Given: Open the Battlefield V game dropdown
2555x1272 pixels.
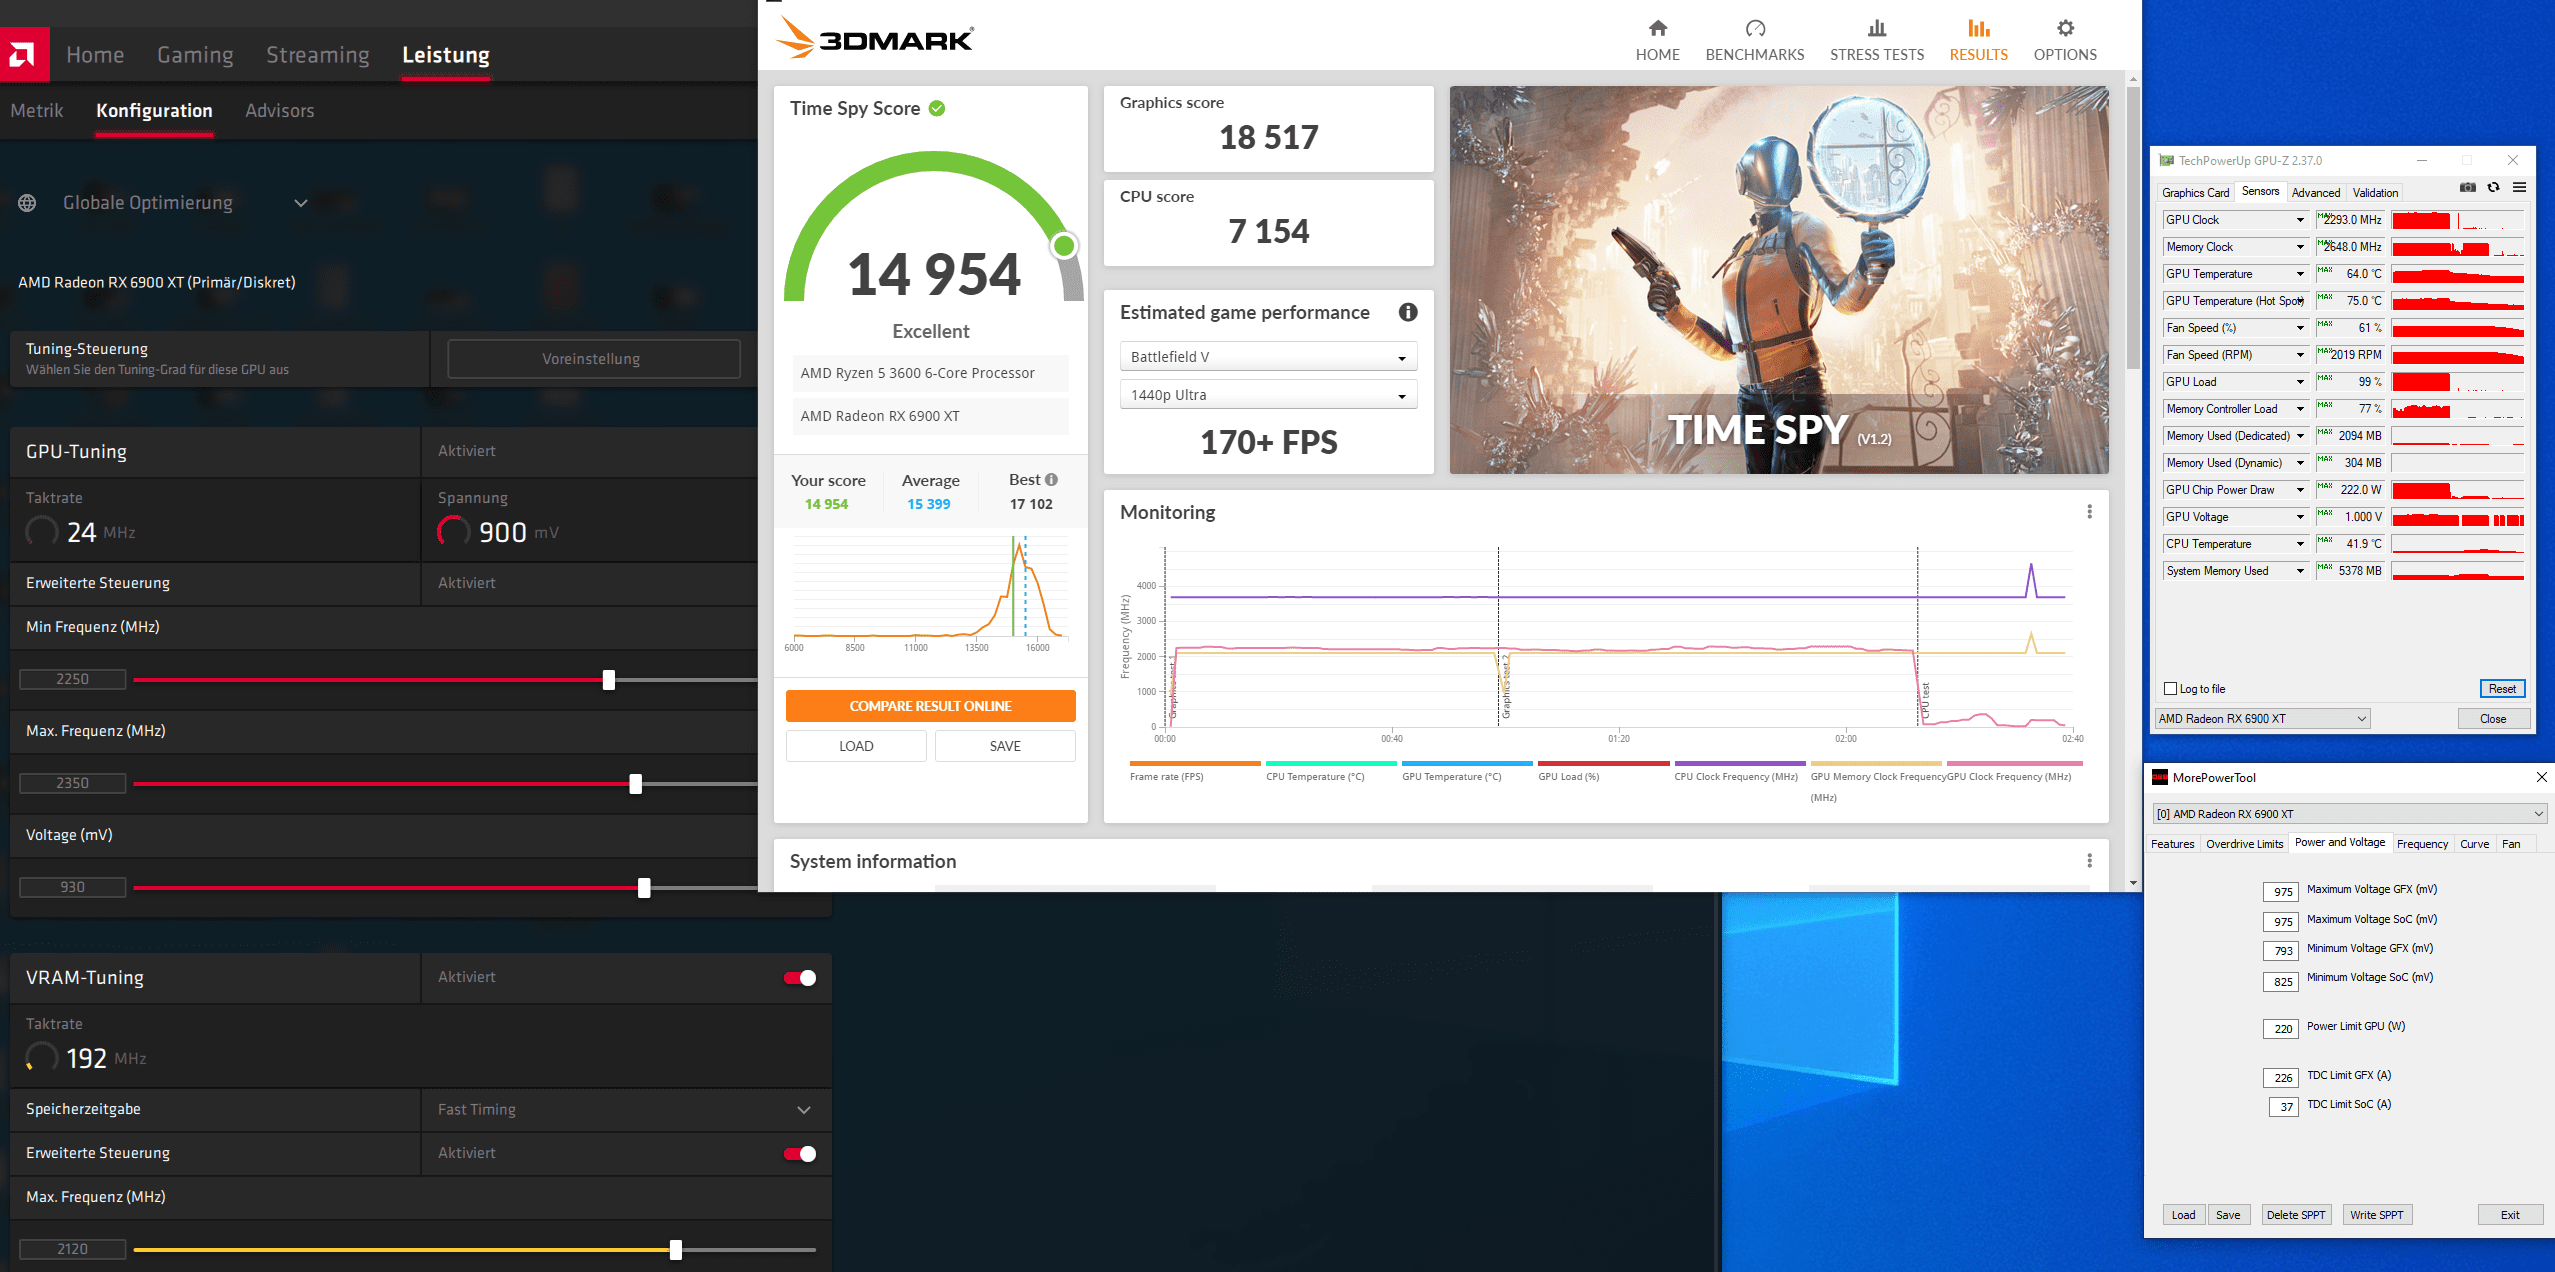Looking at the screenshot, I should coord(1268,357).
